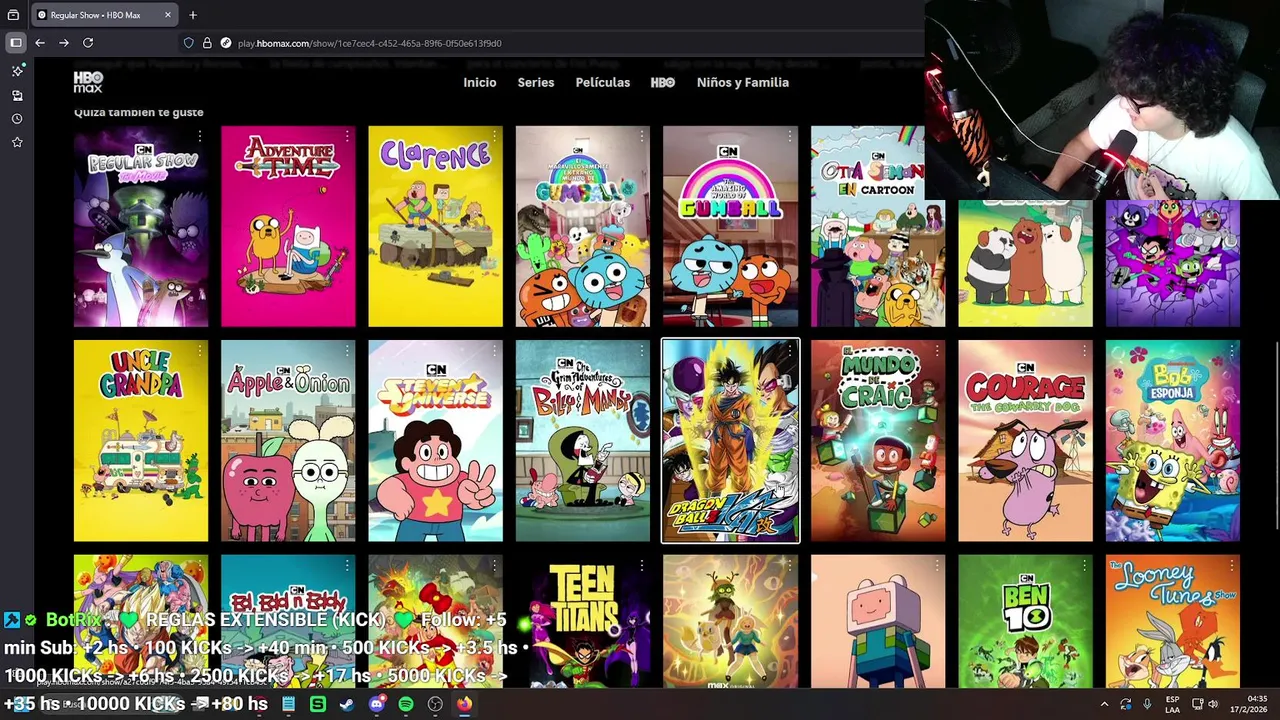Open the Clarence poster
Screen dimensions: 1280x720
click(435, 226)
